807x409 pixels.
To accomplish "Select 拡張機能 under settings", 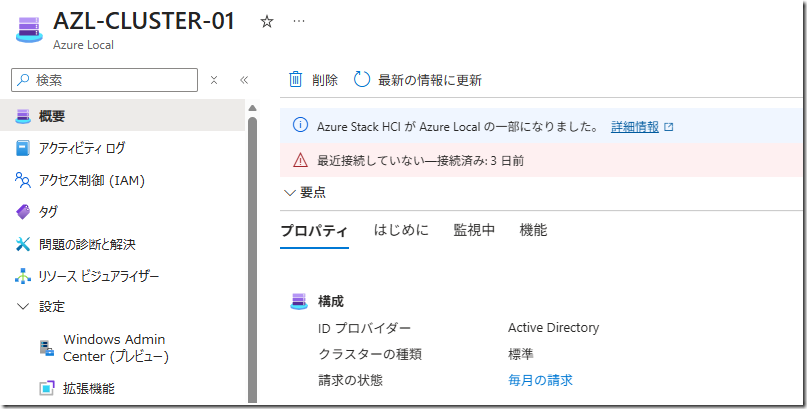I will 90,388.
